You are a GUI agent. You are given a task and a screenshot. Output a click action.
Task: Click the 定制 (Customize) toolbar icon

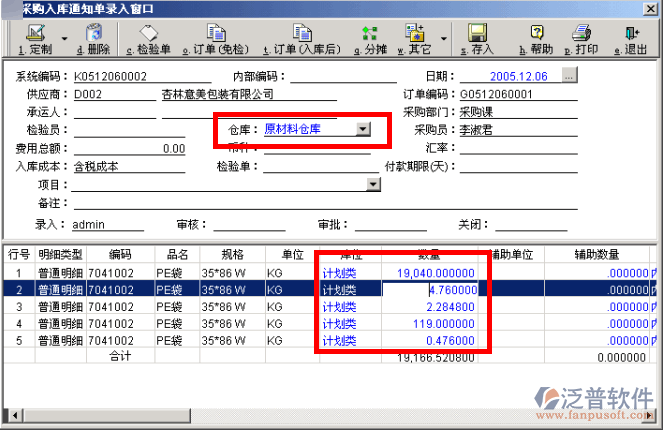point(34,40)
